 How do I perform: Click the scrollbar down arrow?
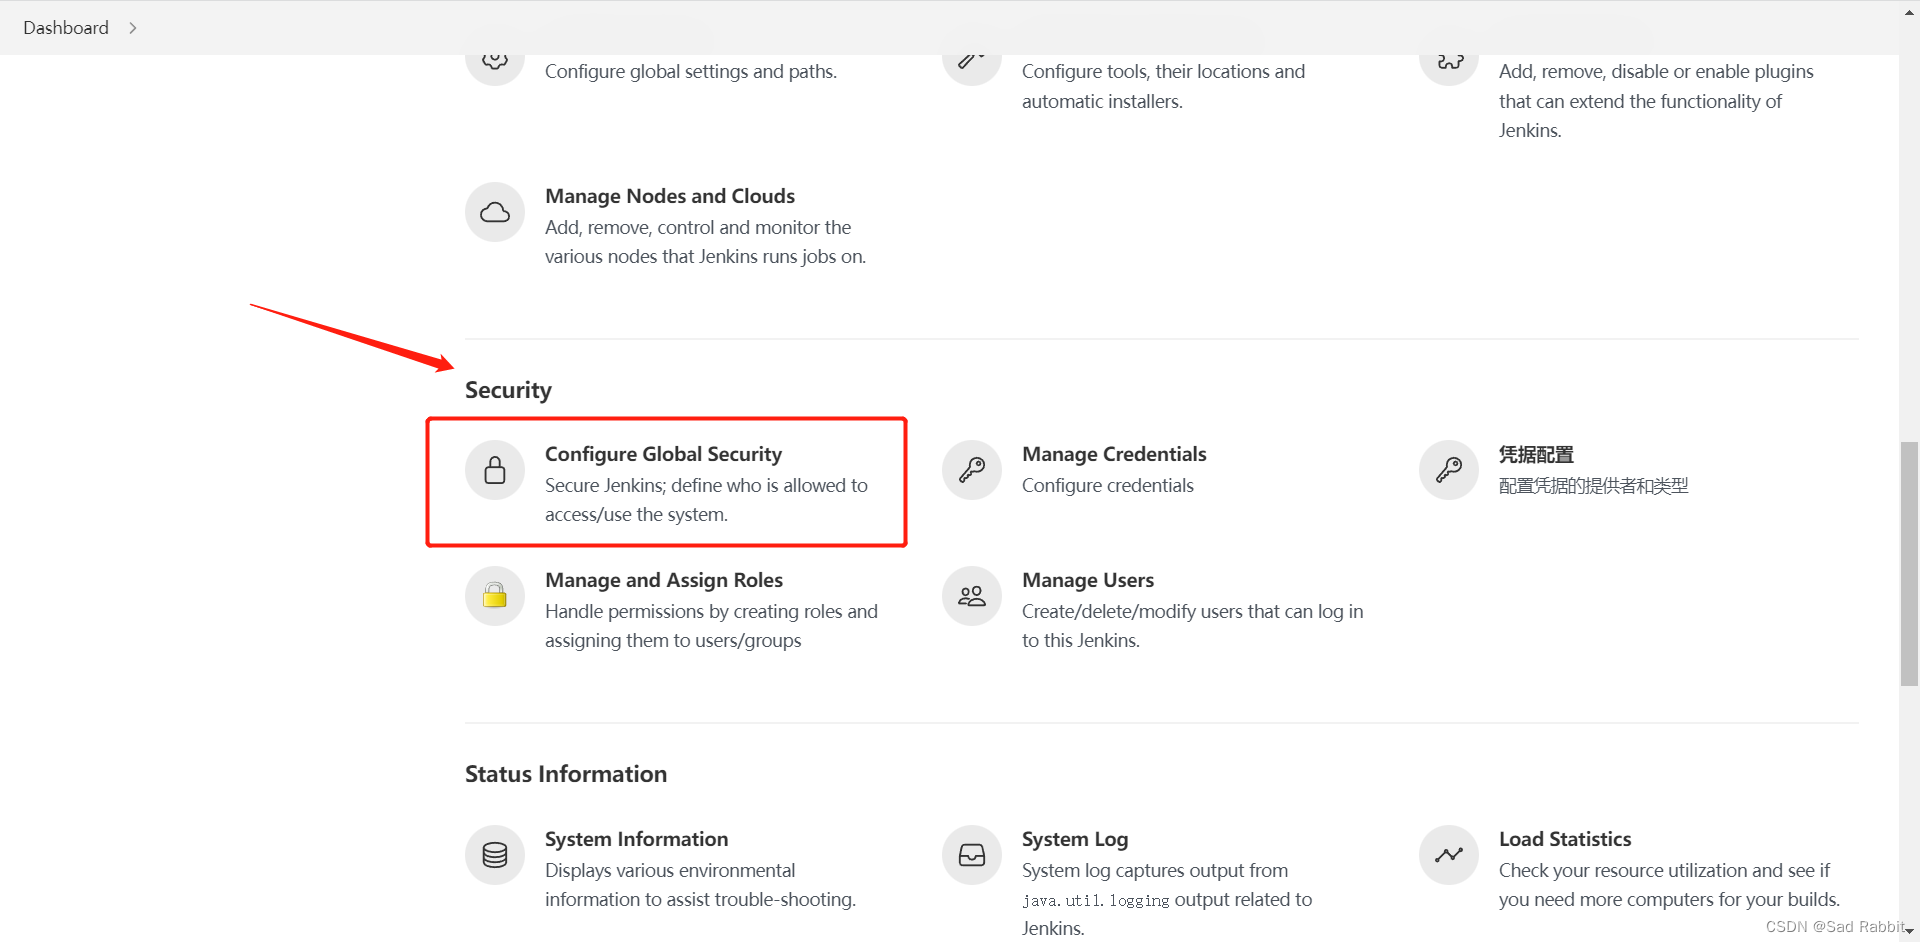tap(1909, 931)
